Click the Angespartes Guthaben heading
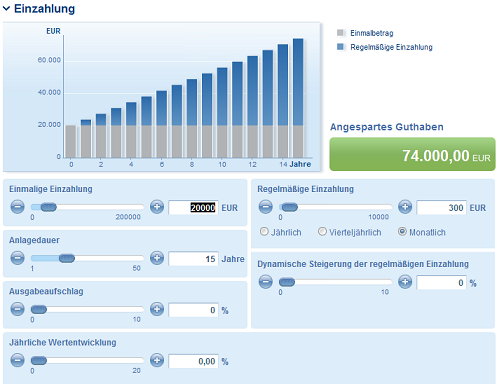The height and width of the screenshot is (384, 497). click(x=387, y=127)
